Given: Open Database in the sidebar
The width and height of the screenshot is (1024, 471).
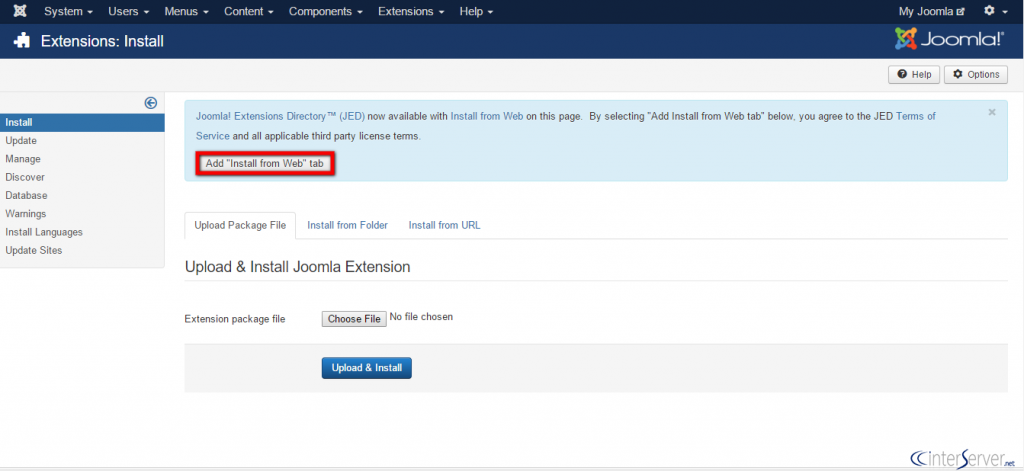Looking at the screenshot, I should click(x=26, y=195).
